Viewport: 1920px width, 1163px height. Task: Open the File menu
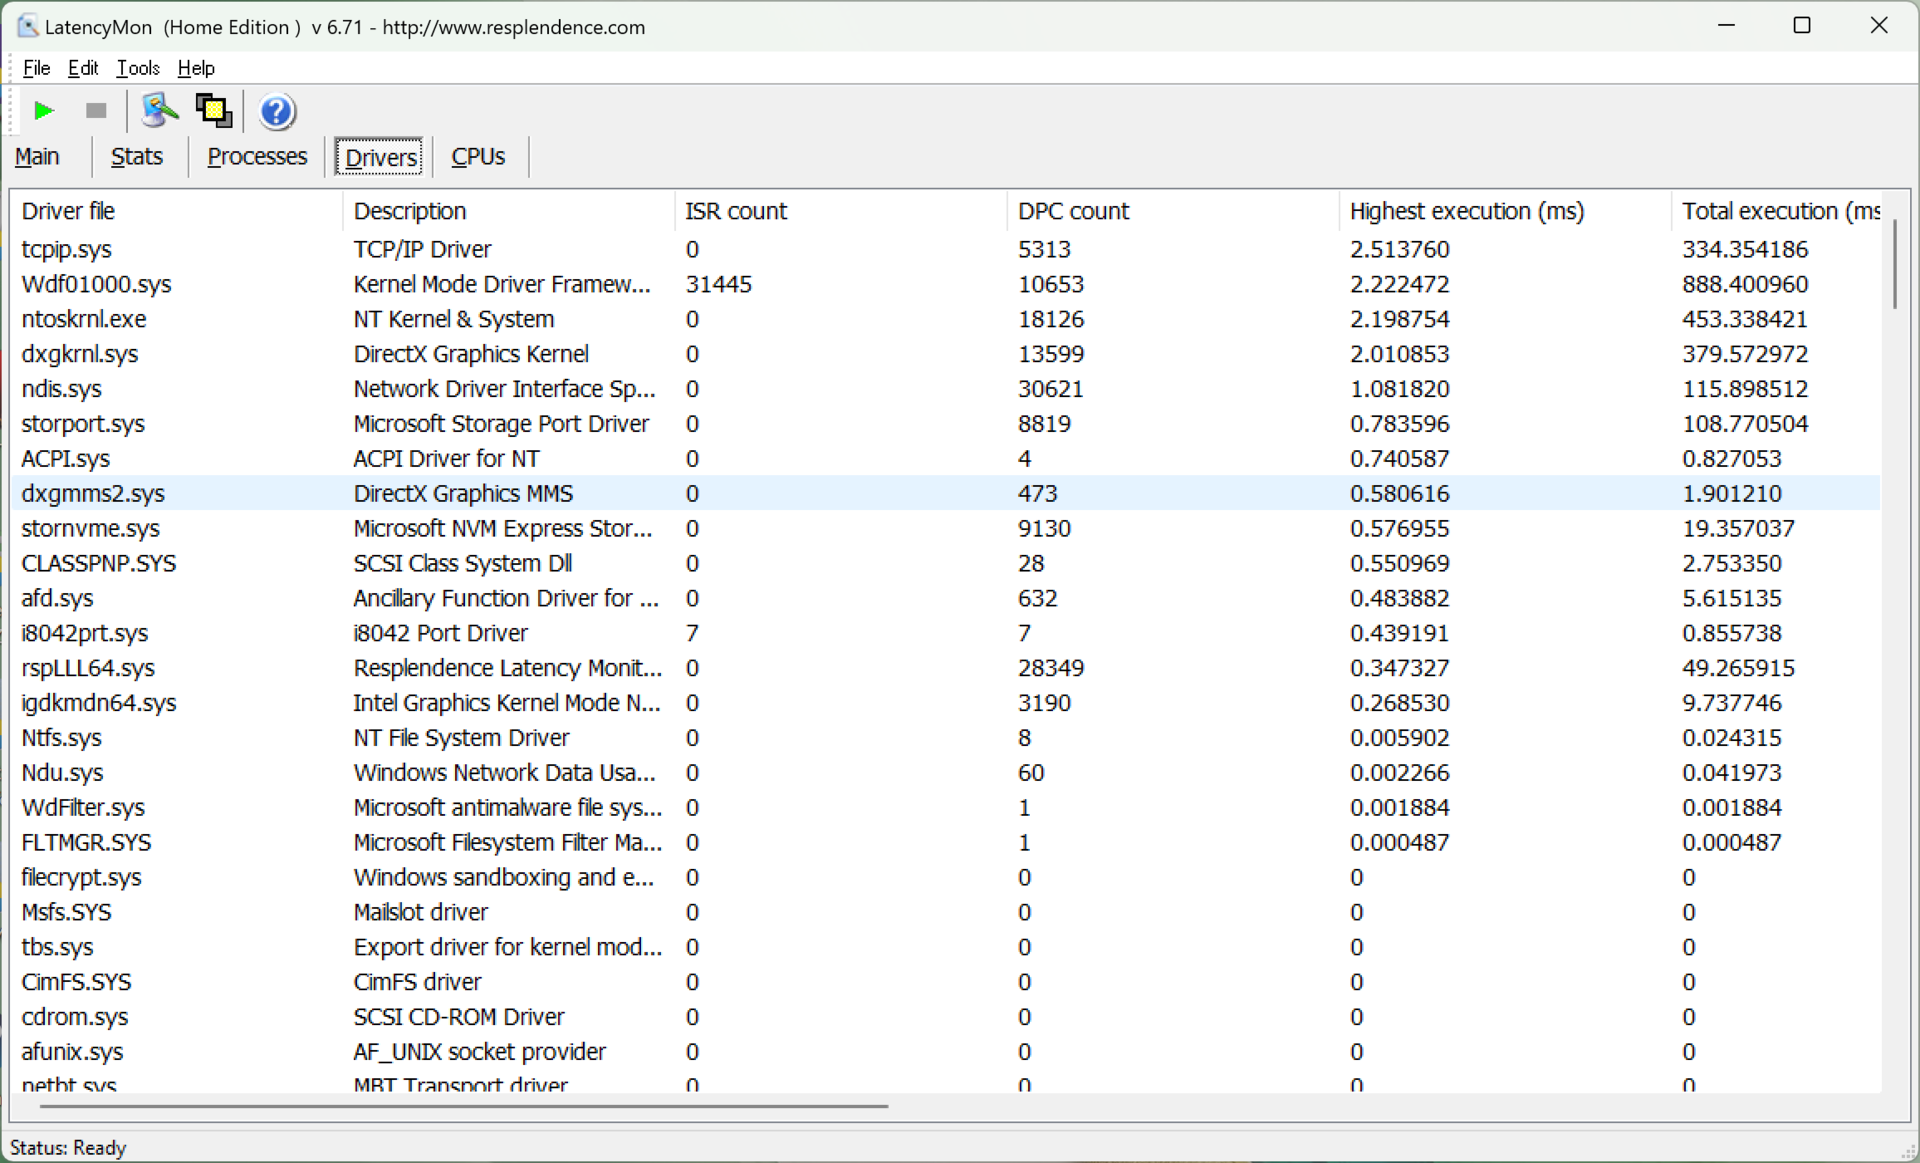[x=36, y=68]
